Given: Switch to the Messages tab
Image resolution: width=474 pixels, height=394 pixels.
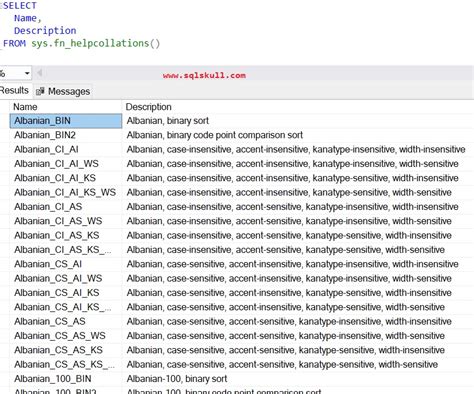Looking at the screenshot, I should coord(63,91).
